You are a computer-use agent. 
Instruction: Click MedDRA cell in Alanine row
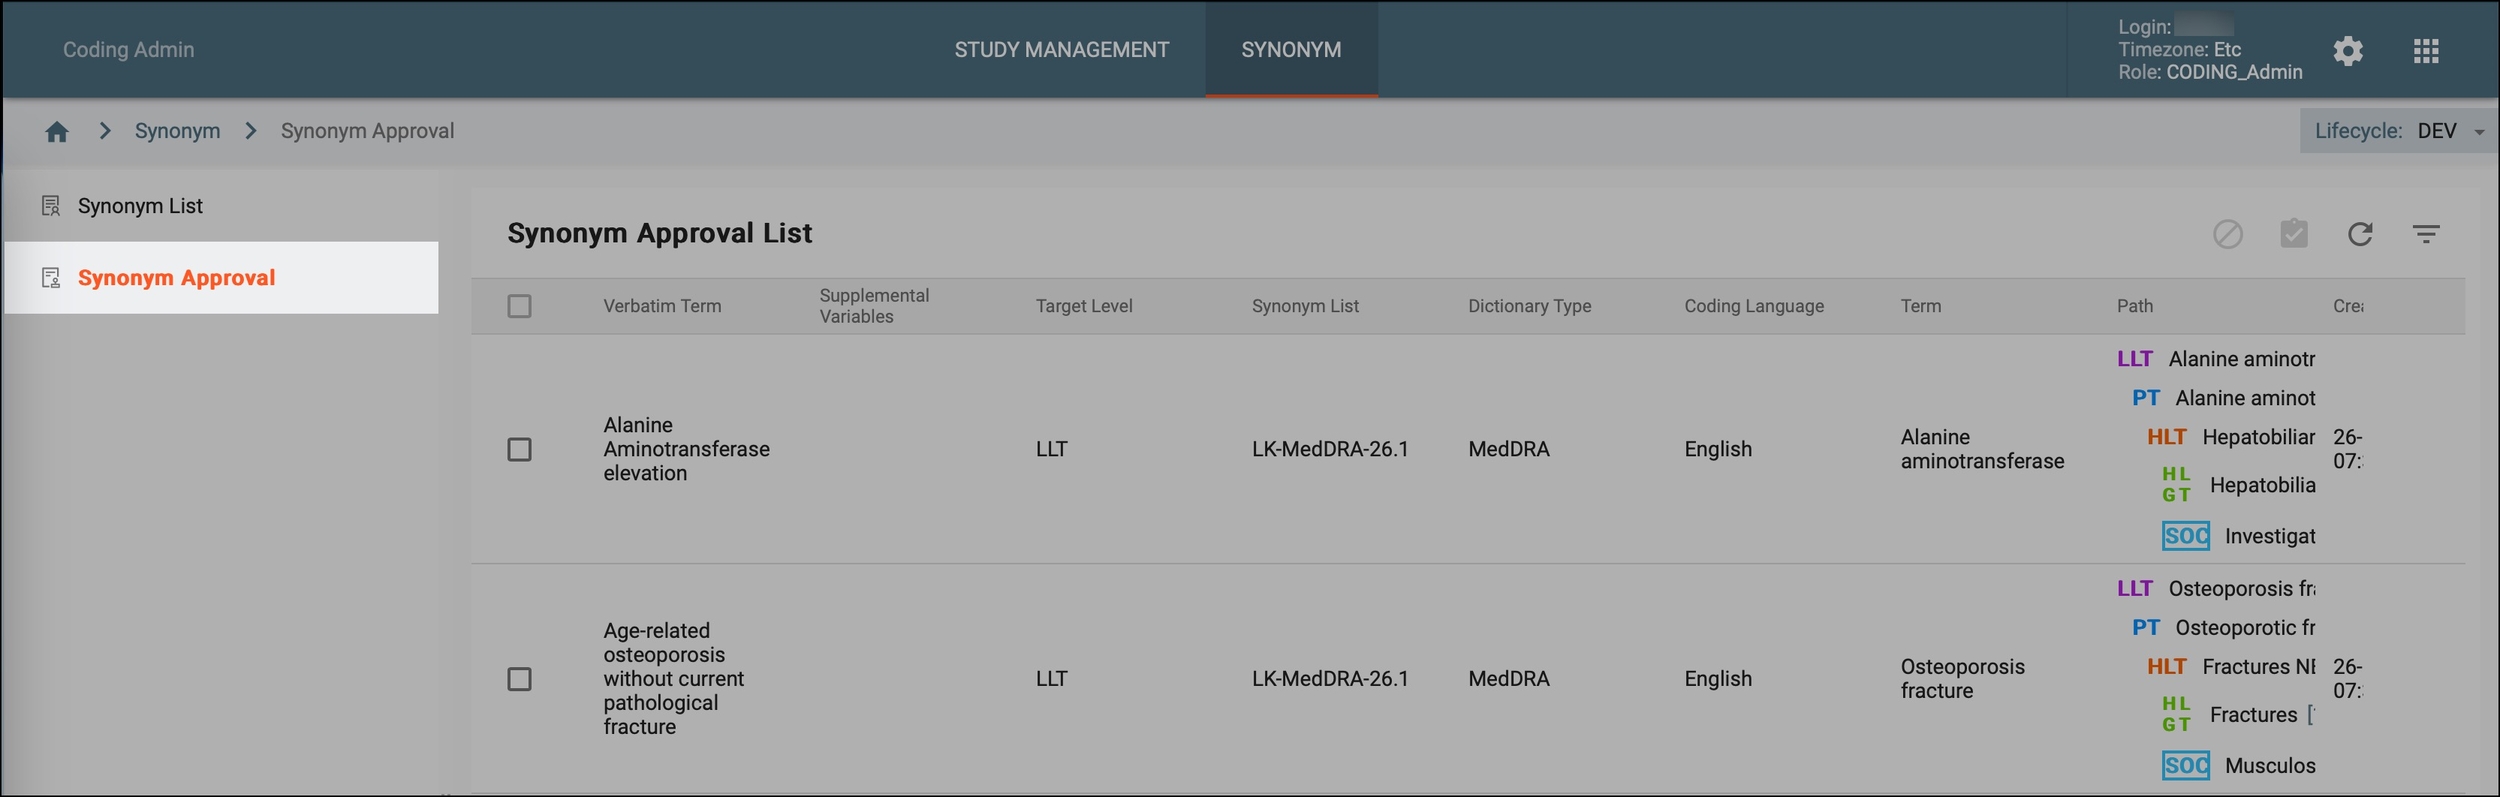(1508, 450)
